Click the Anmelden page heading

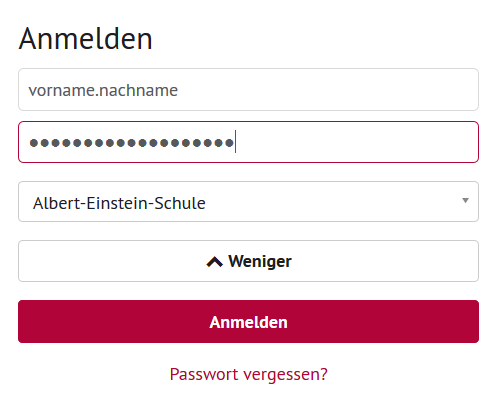[86, 39]
